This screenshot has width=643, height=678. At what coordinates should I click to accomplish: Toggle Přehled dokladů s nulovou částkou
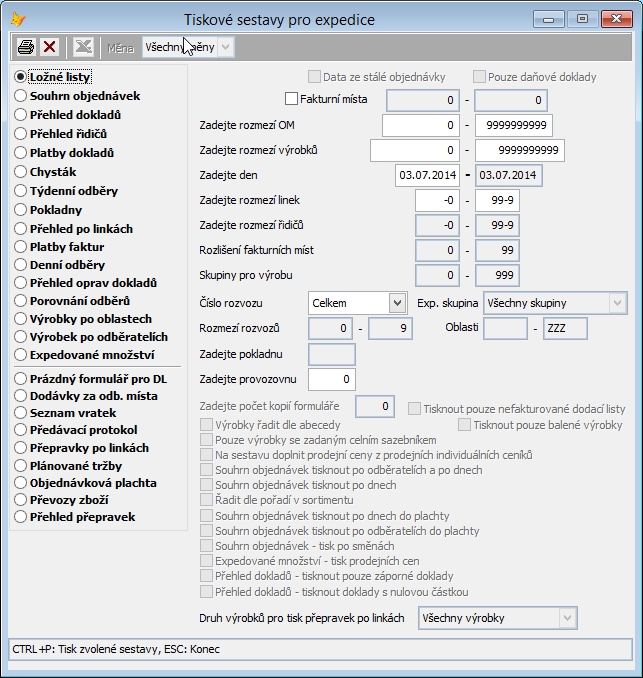(x=207, y=592)
